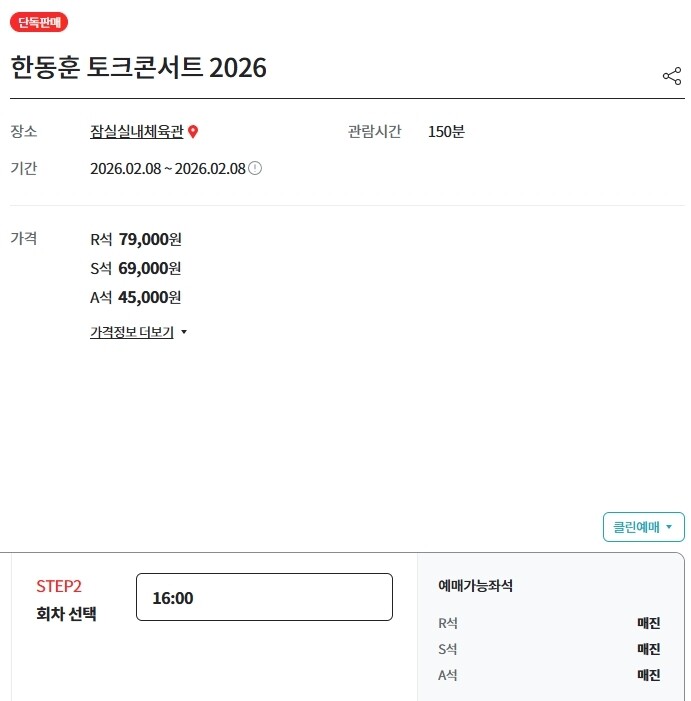691x701 pixels.
Task: Click the R석 매진 availability row
Action: 549,623
